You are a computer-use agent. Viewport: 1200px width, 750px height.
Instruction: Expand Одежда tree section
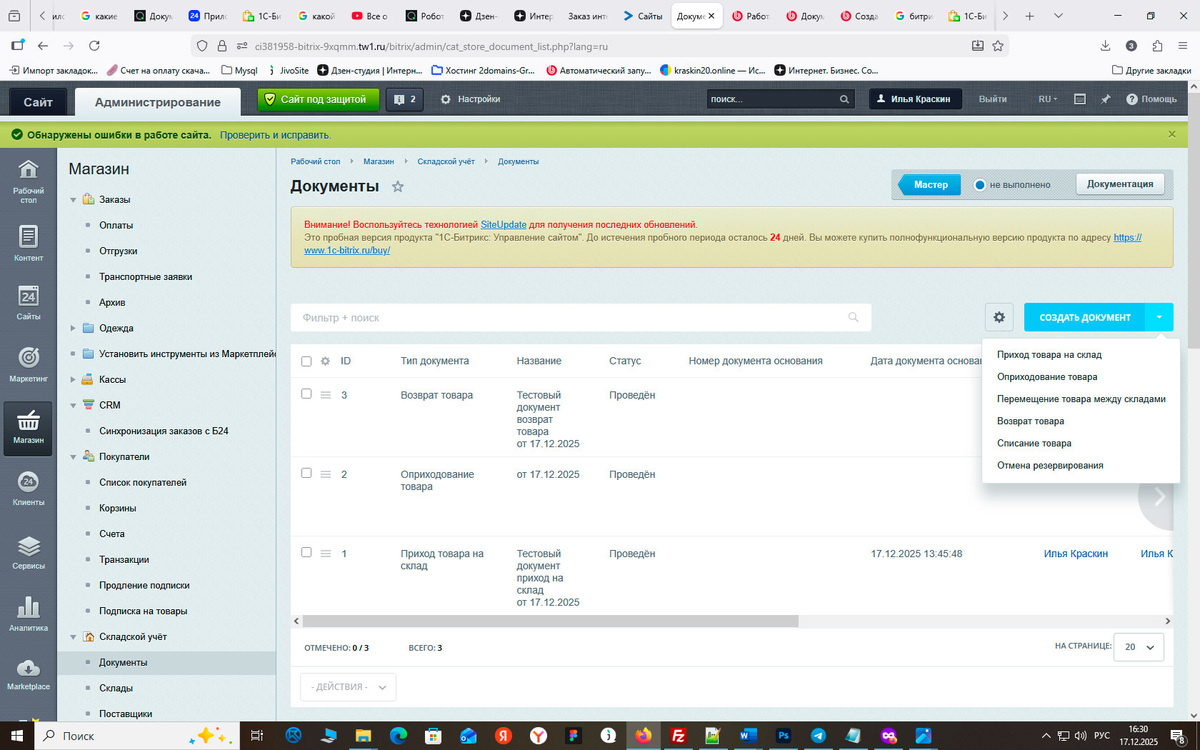73,328
